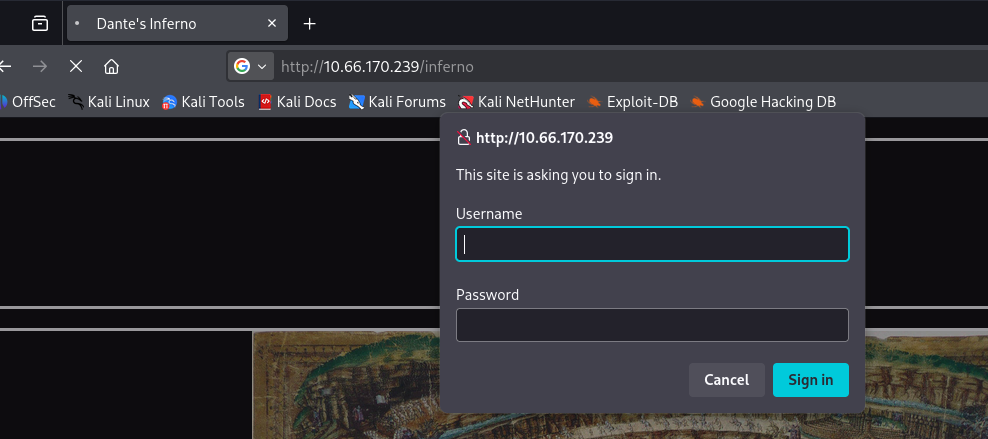The image size is (988, 439).
Task: Focus the Username input field
Action: (652, 244)
